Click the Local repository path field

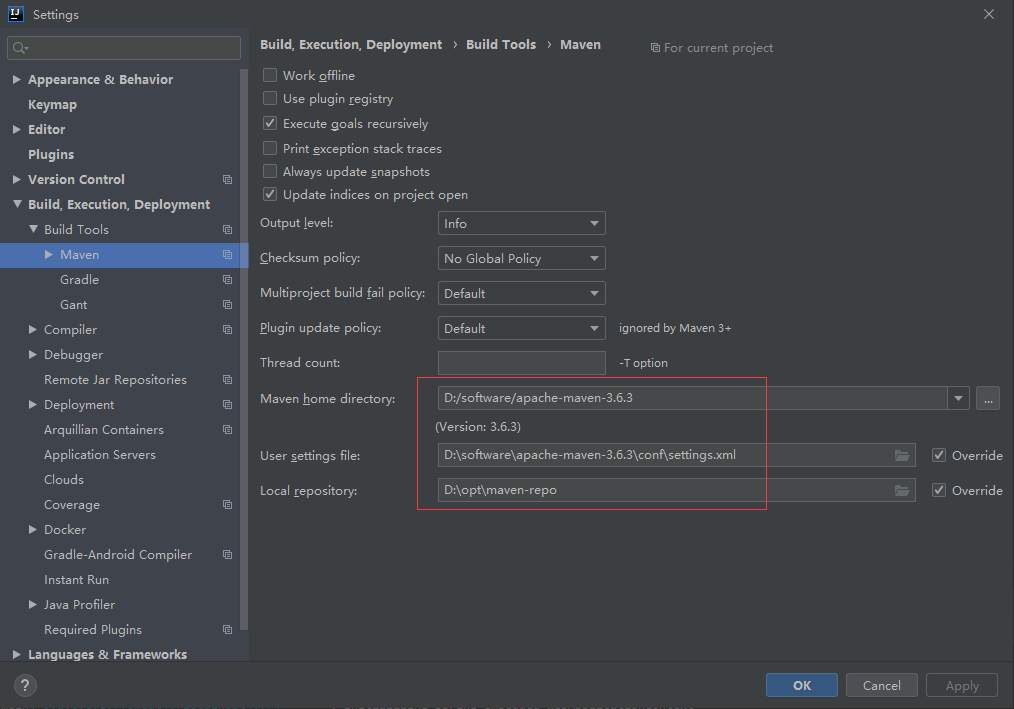click(676, 490)
